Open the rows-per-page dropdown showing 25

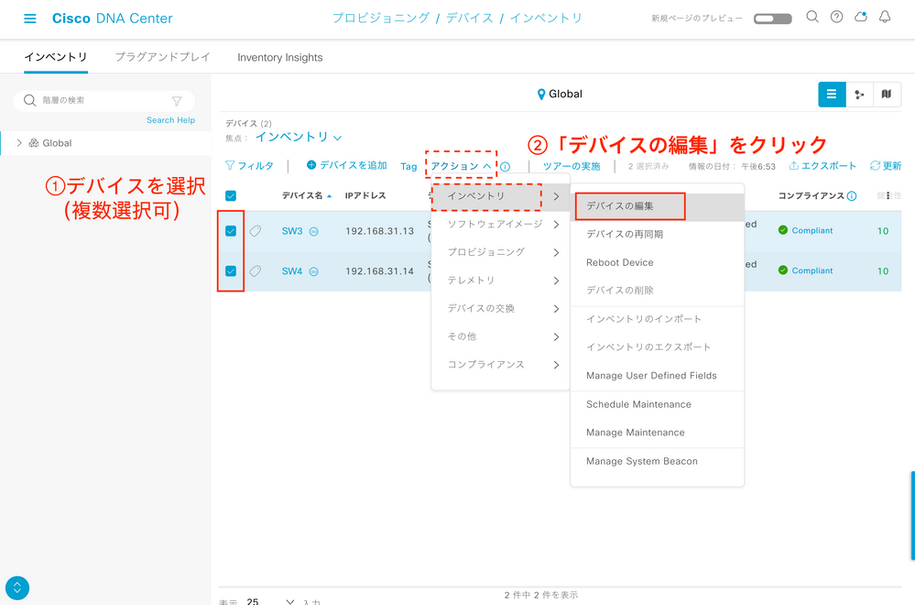pyautogui.click(x=270, y=601)
